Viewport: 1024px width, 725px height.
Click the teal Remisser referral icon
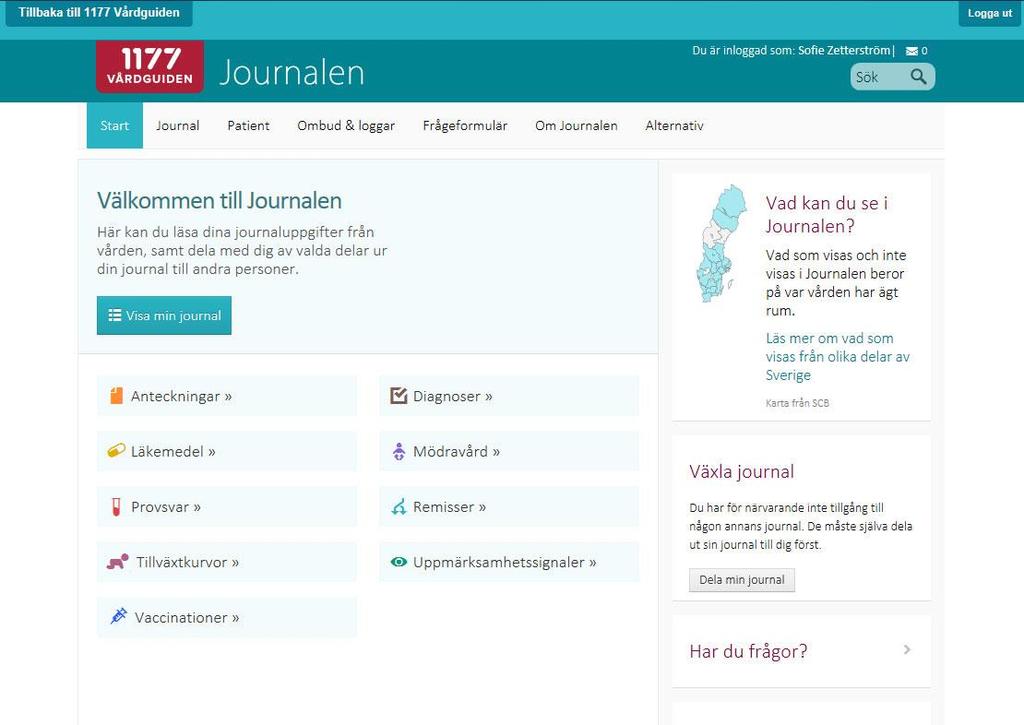(x=398, y=507)
